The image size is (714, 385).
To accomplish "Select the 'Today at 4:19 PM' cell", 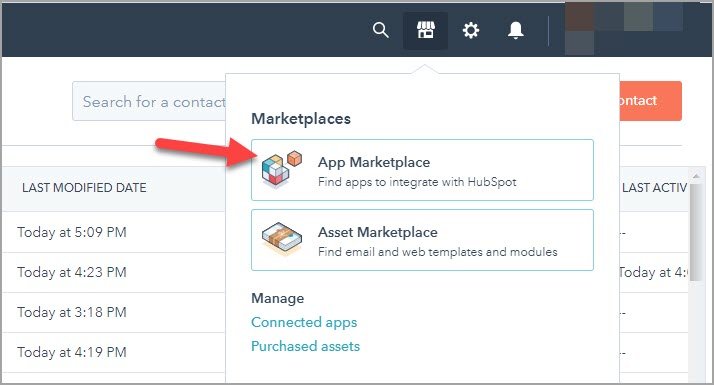I will [x=72, y=352].
